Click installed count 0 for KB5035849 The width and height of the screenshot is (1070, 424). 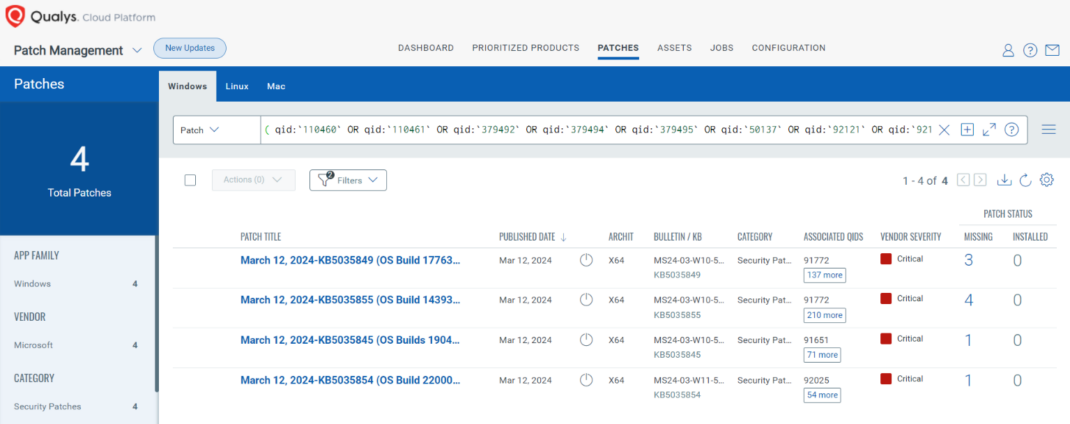1017,260
